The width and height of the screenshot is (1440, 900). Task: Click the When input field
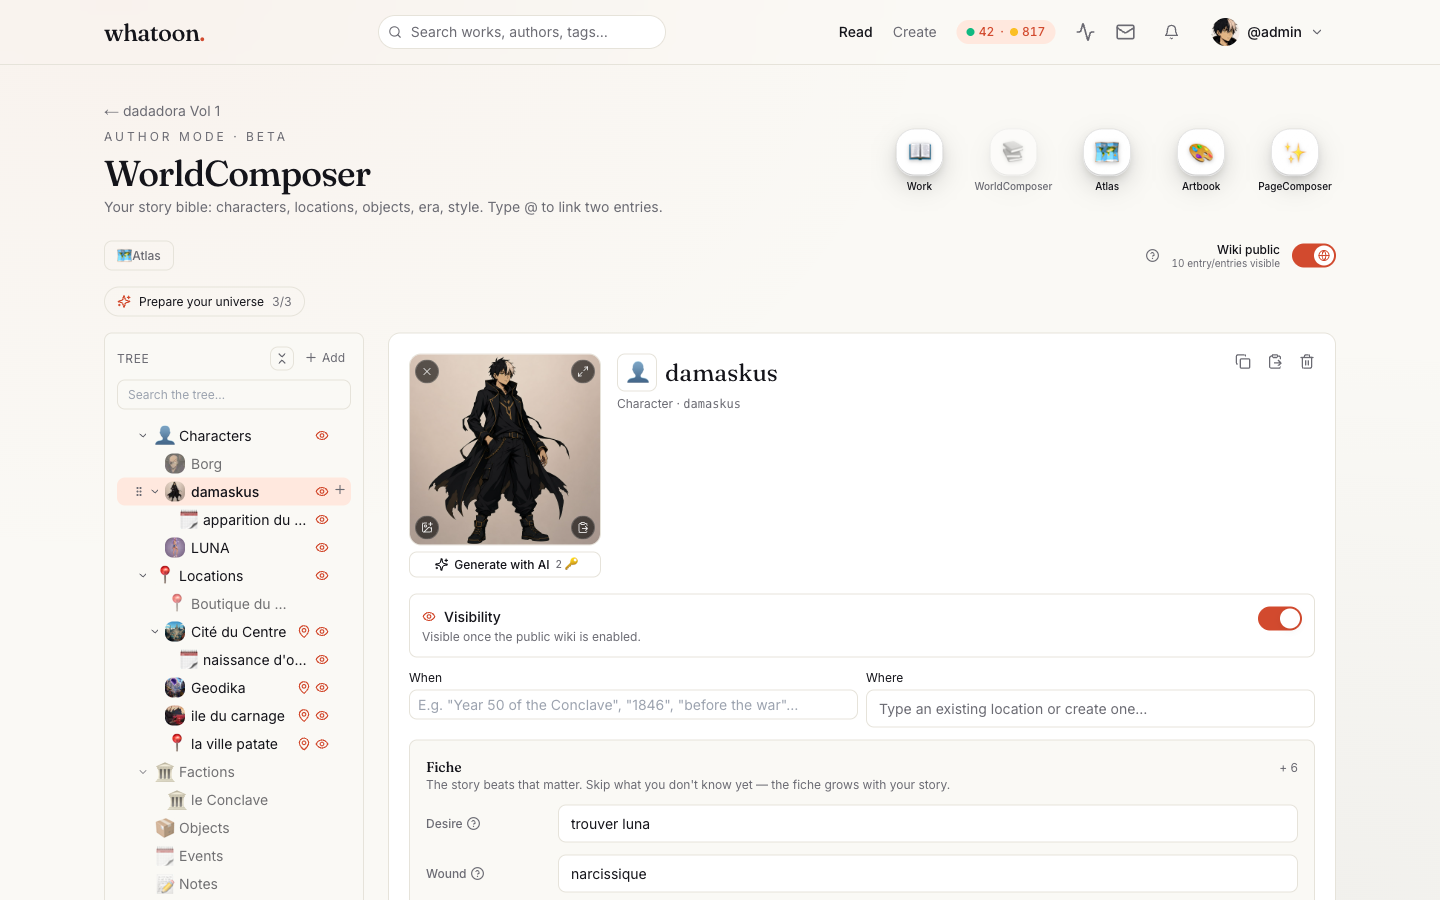click(x=633, y=705)
